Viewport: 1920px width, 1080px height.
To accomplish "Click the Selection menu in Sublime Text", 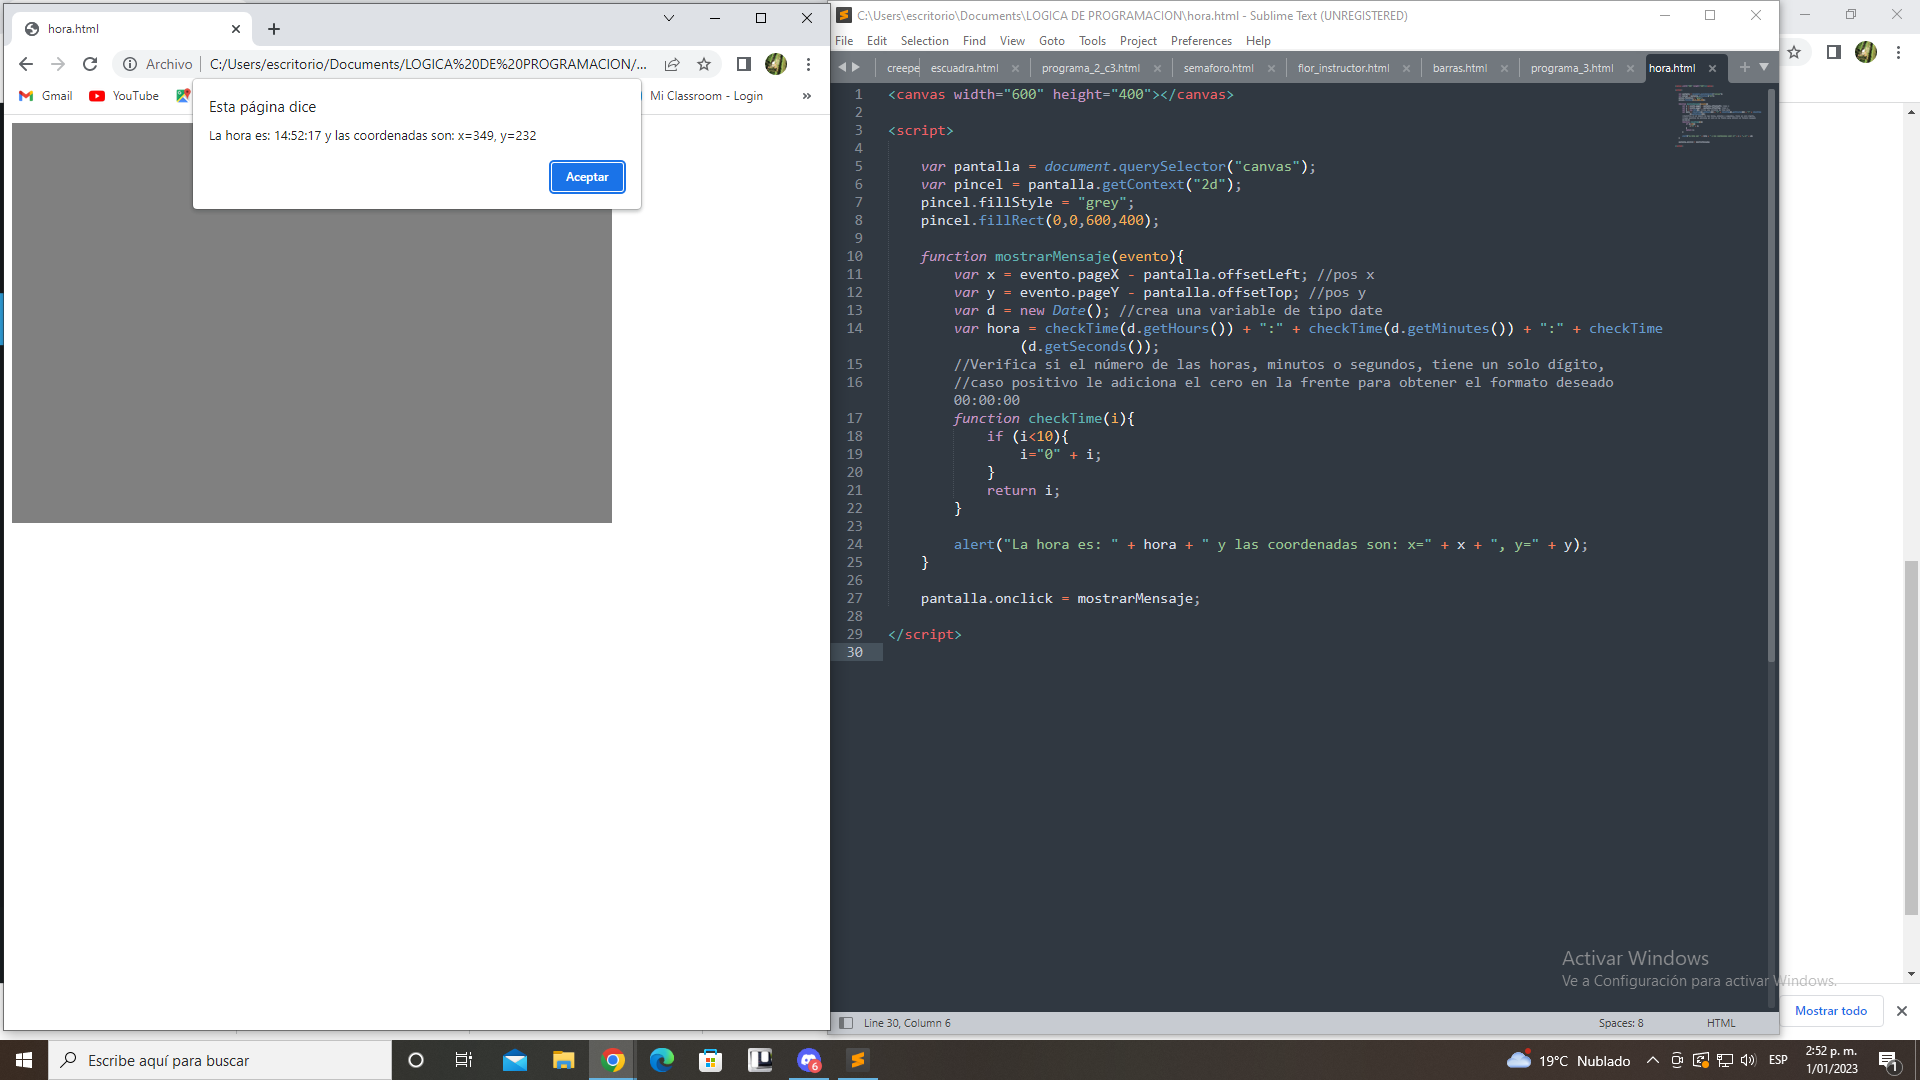I will pos(924,40).
